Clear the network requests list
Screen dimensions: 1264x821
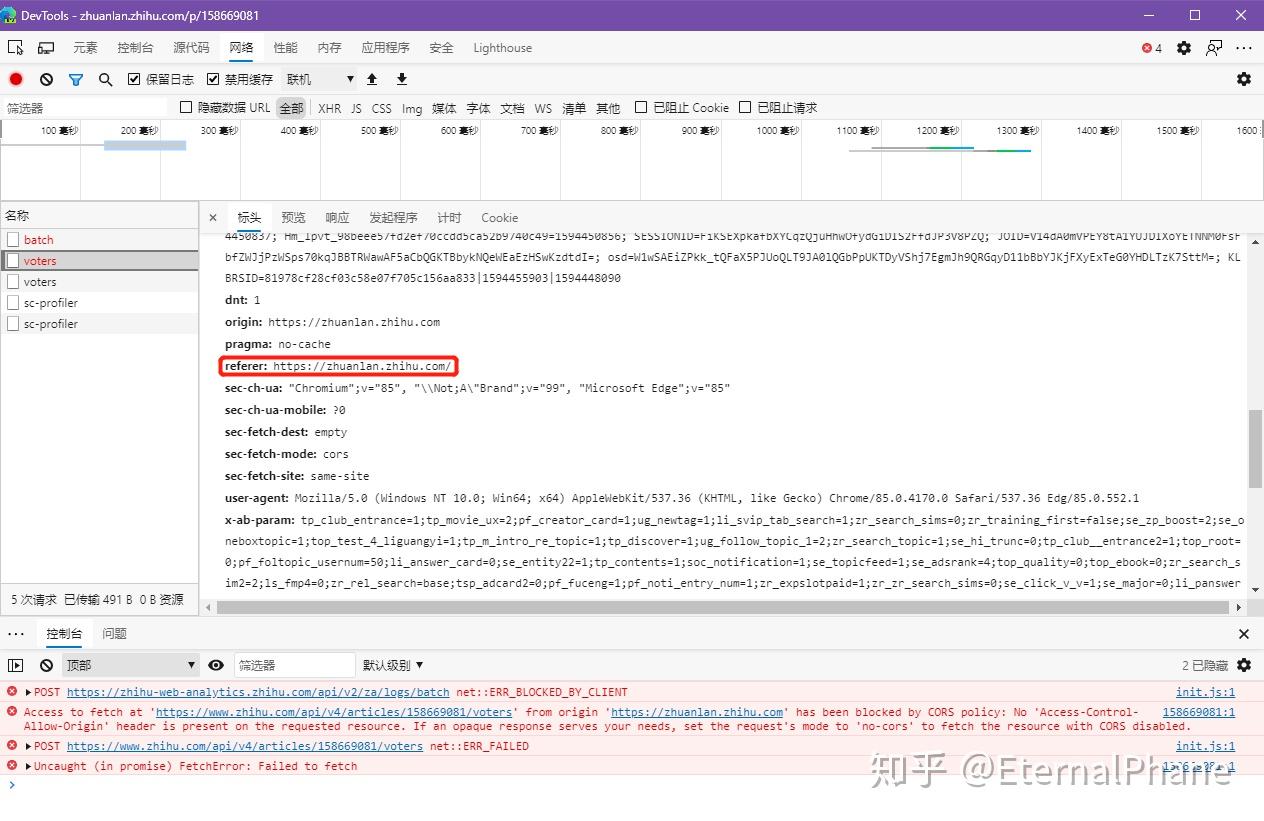(46, 78)
